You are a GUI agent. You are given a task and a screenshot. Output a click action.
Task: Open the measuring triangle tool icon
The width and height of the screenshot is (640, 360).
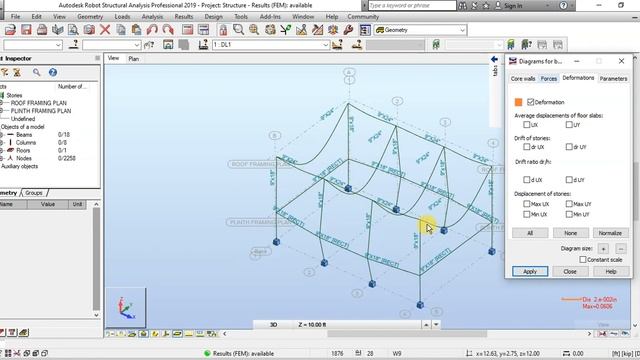(301, 30)
